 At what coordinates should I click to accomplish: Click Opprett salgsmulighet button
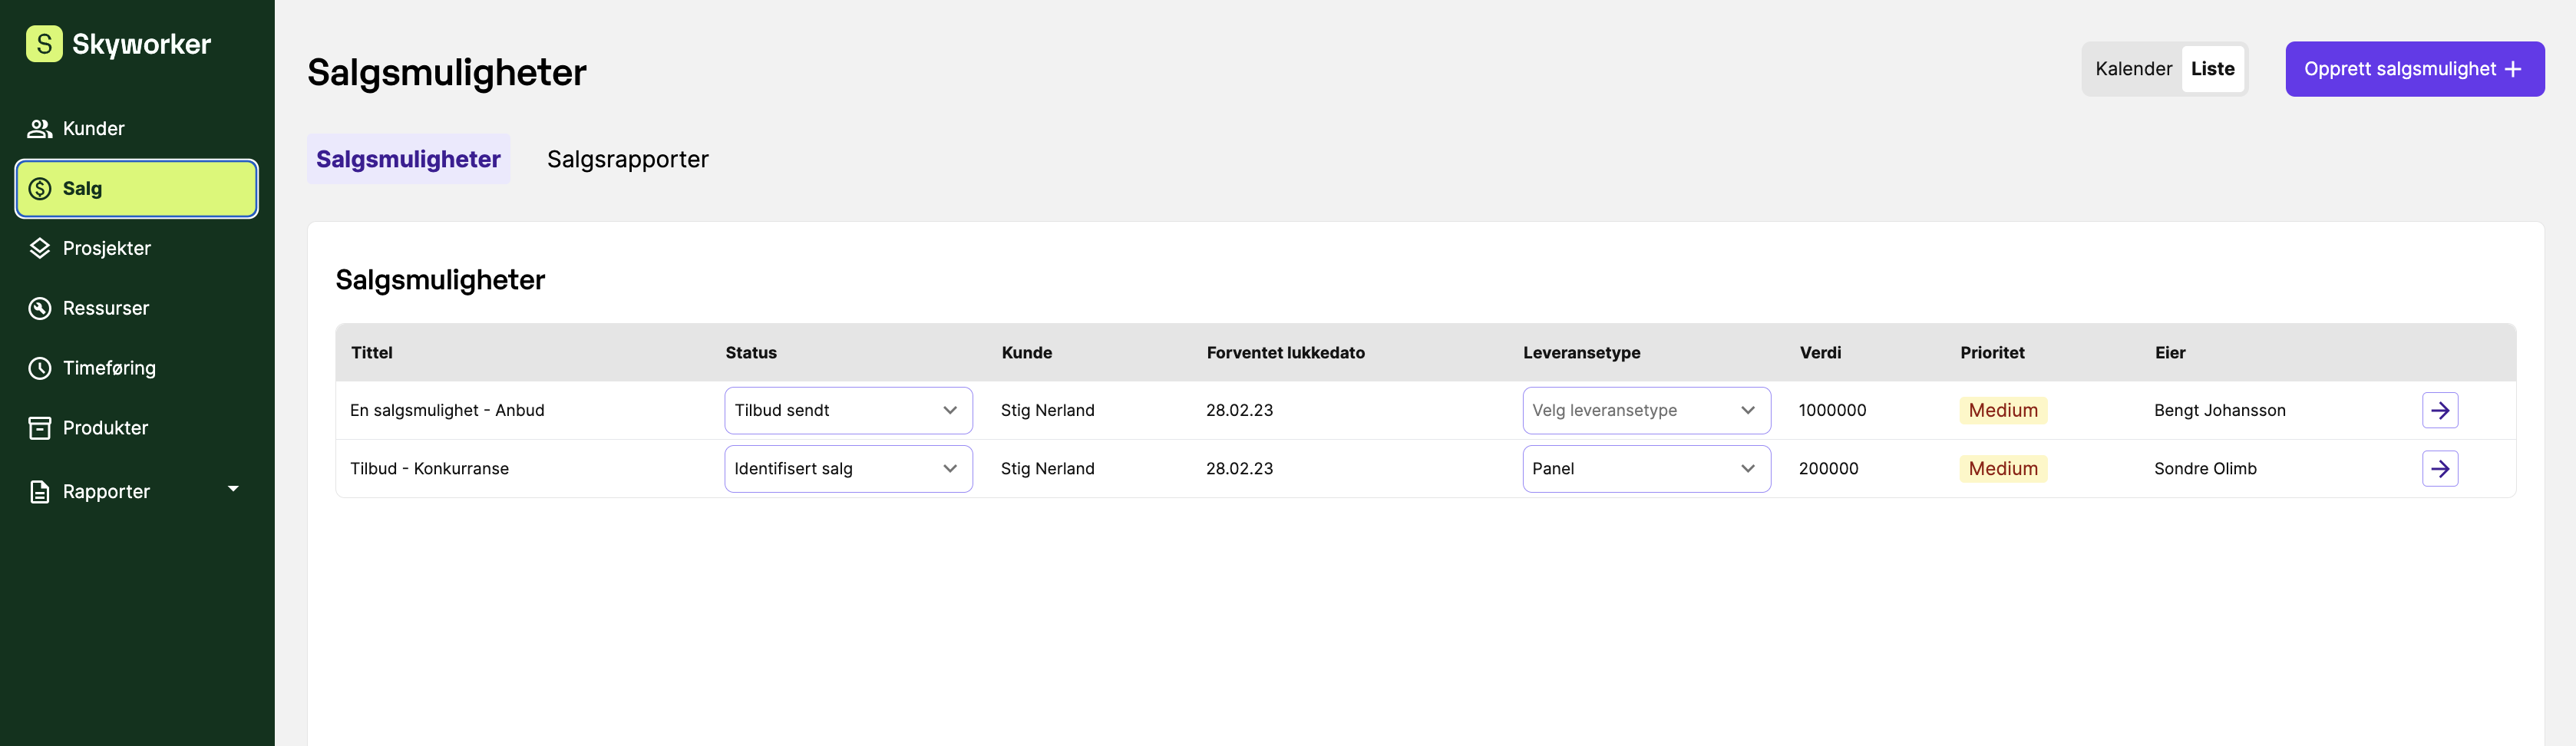click(x=2413, y=69)
